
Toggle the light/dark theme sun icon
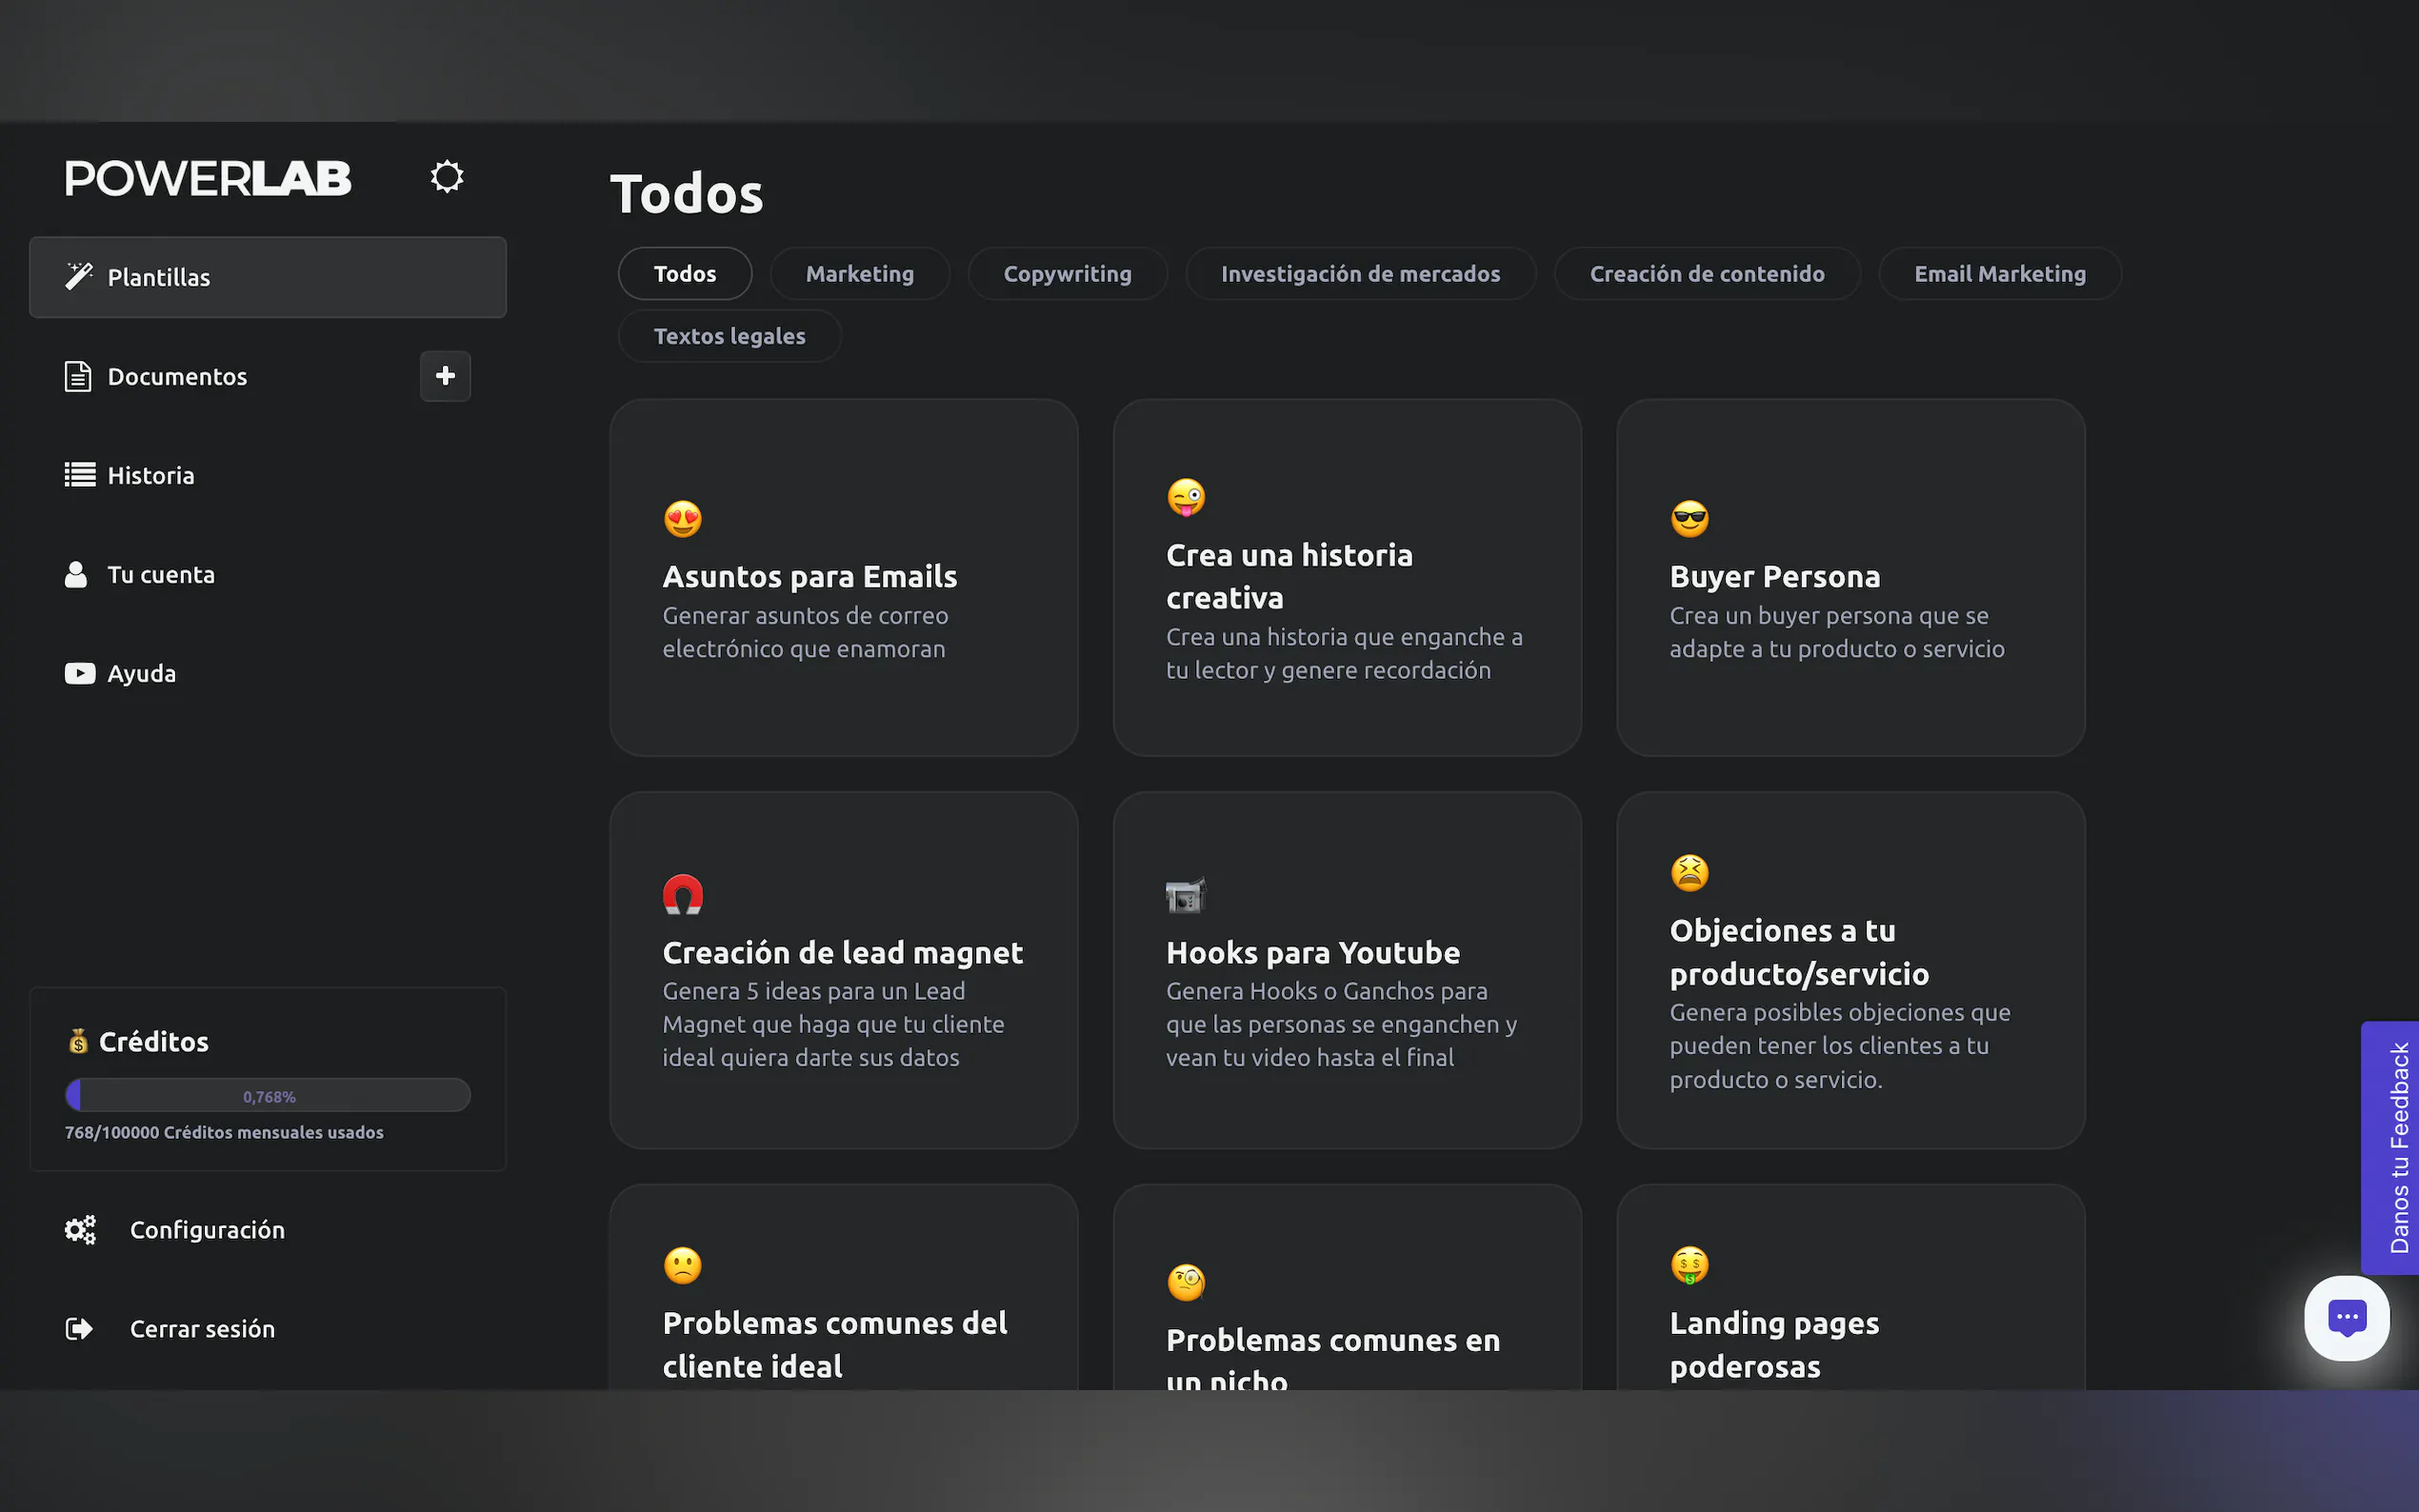pos(446,177)
